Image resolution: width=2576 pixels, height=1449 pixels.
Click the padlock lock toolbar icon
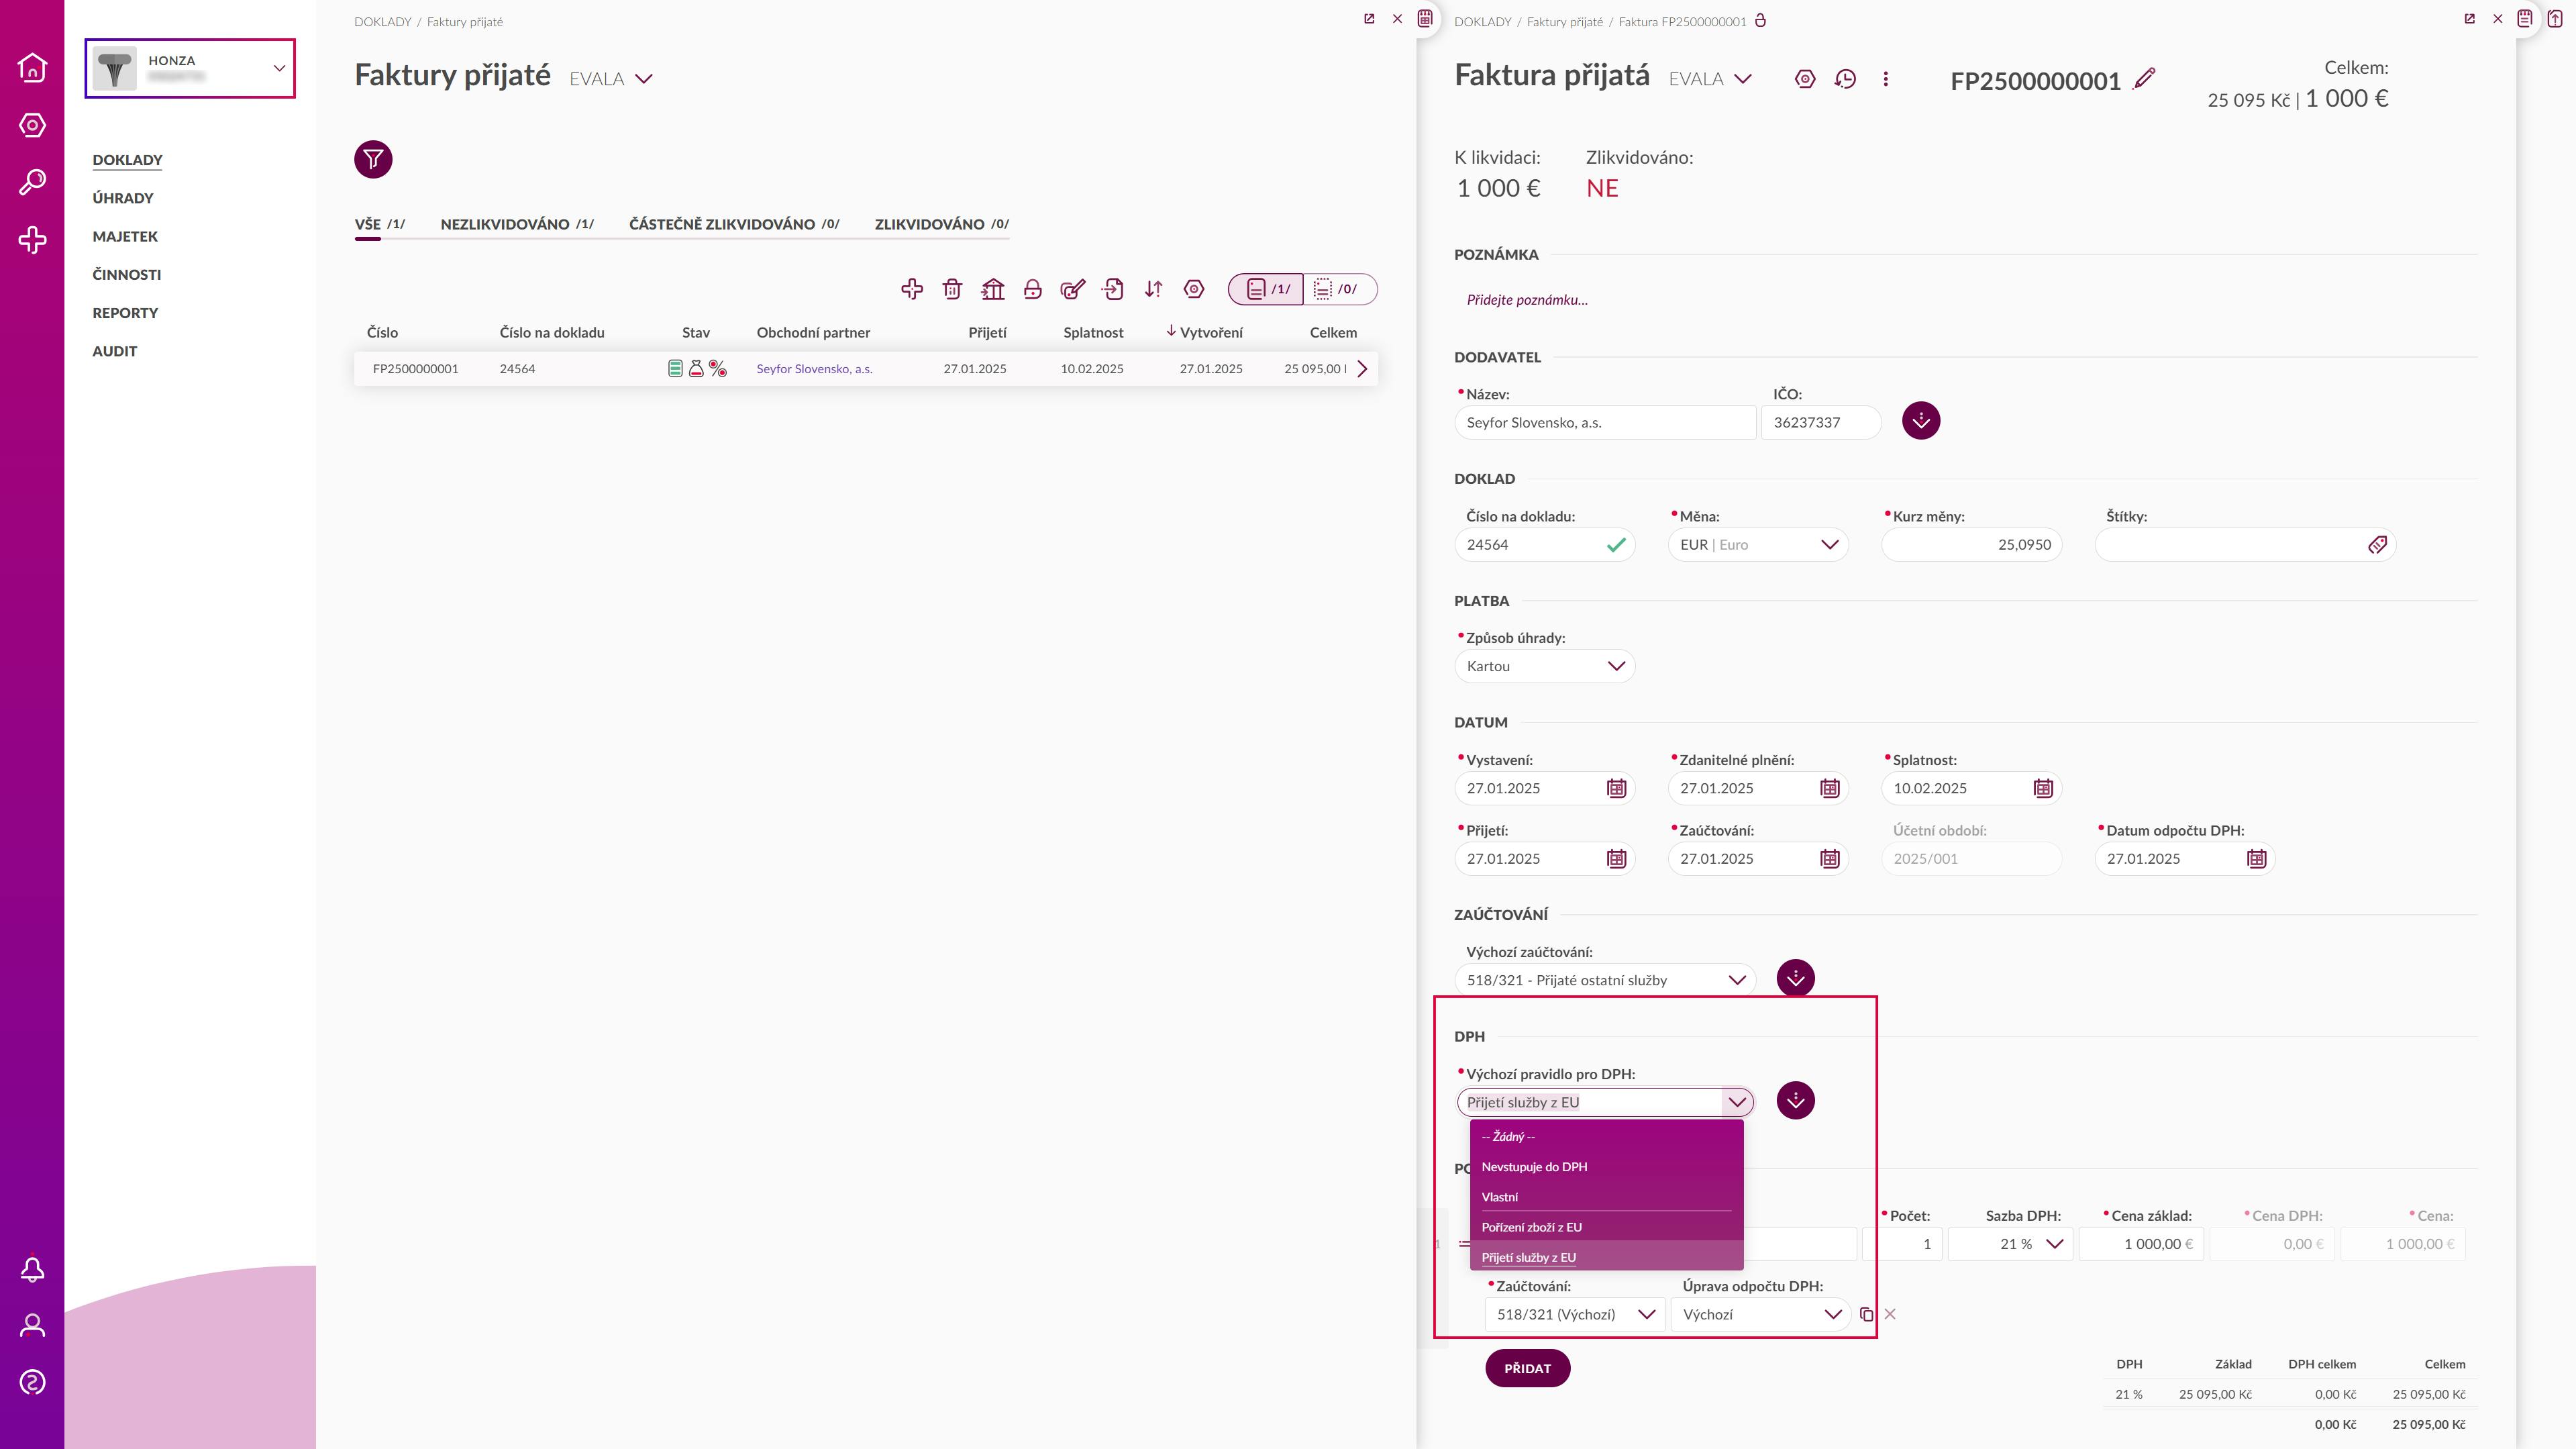click(1033, 289)
